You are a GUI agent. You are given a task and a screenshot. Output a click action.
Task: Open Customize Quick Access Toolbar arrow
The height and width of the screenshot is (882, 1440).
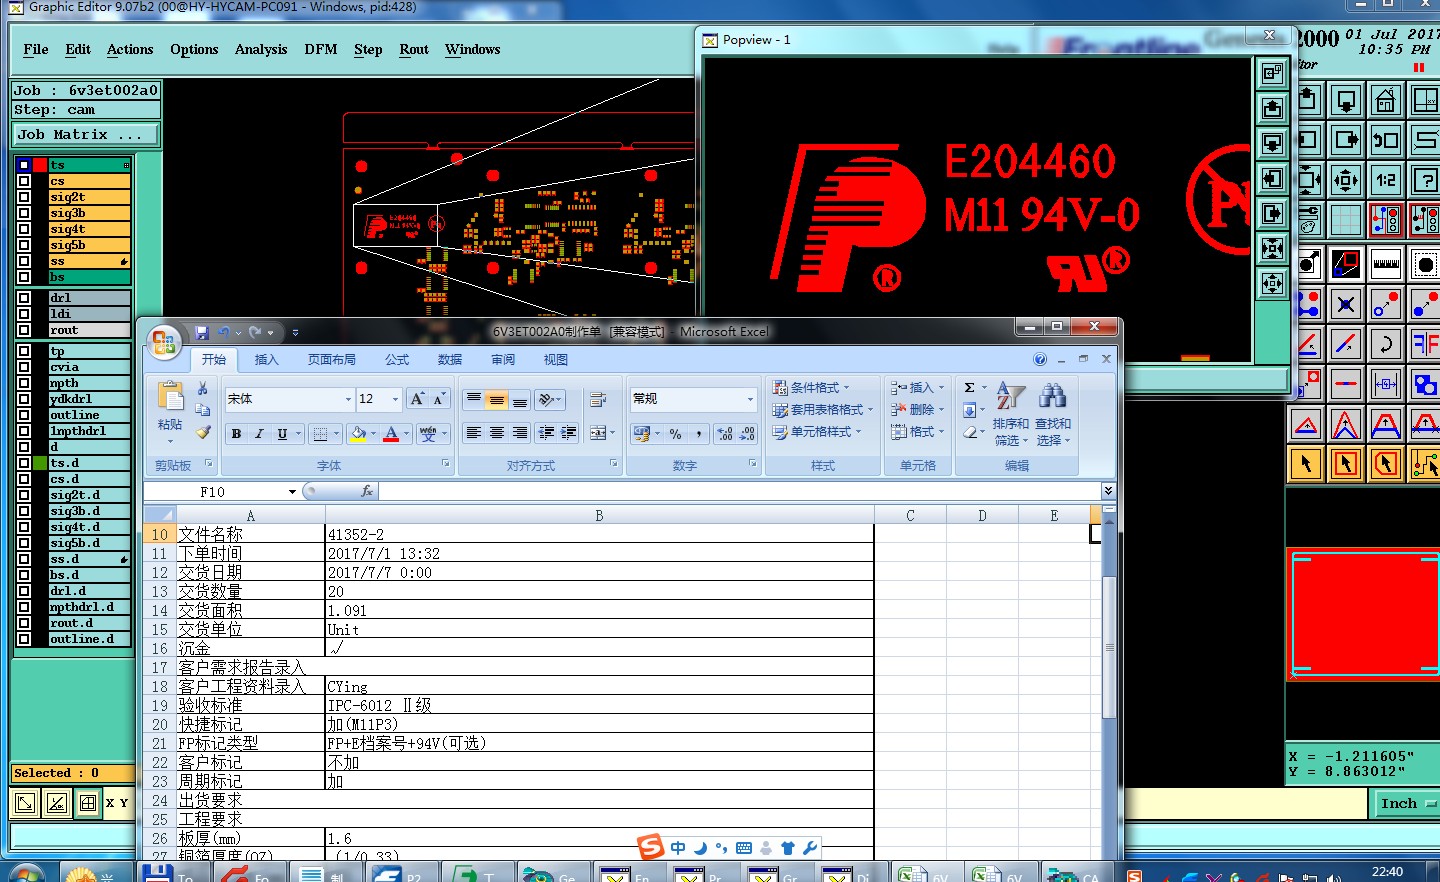coord(296,333)
